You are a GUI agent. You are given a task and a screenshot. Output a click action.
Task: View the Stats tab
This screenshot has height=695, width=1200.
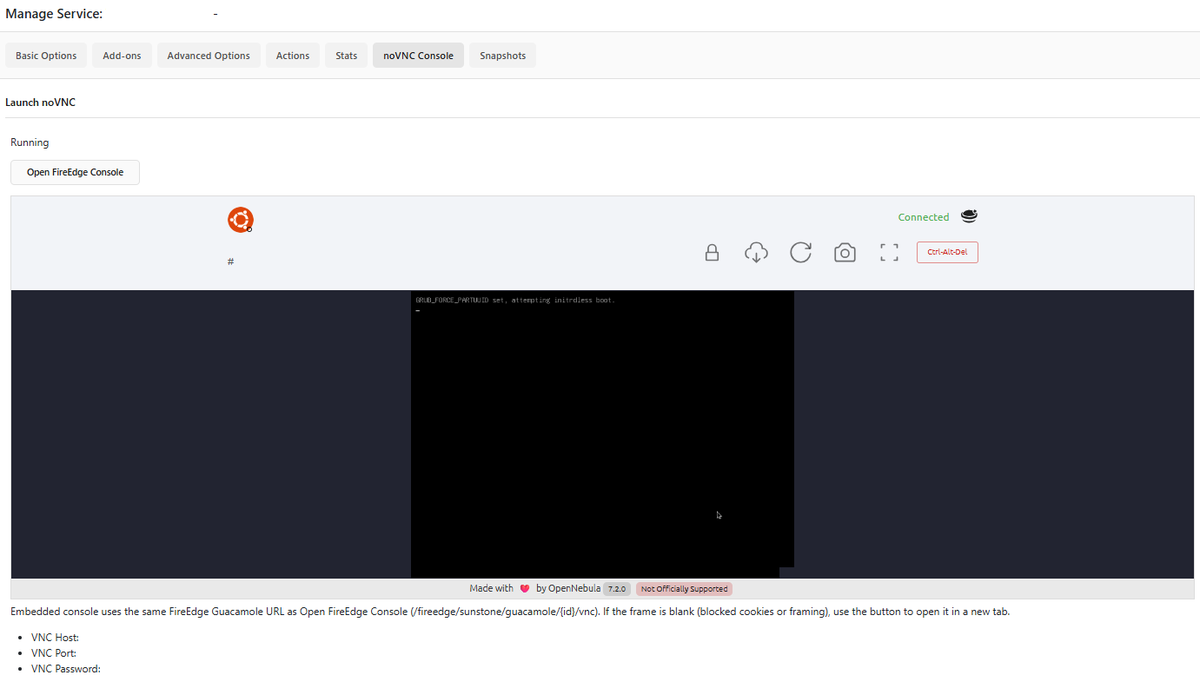coord(346,55)
